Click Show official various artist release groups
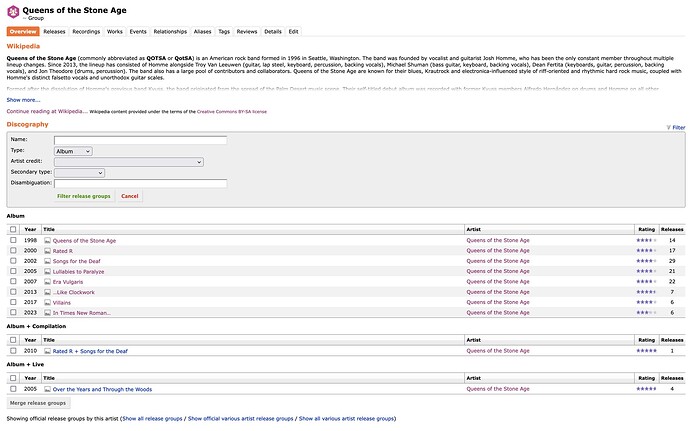690x431 pixels. 241,419
